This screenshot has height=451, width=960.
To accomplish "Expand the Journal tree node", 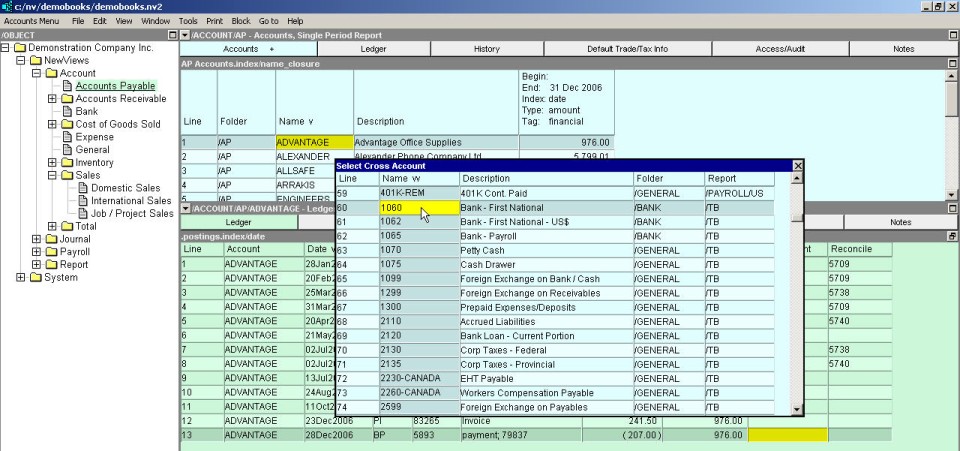I will 37,239.
